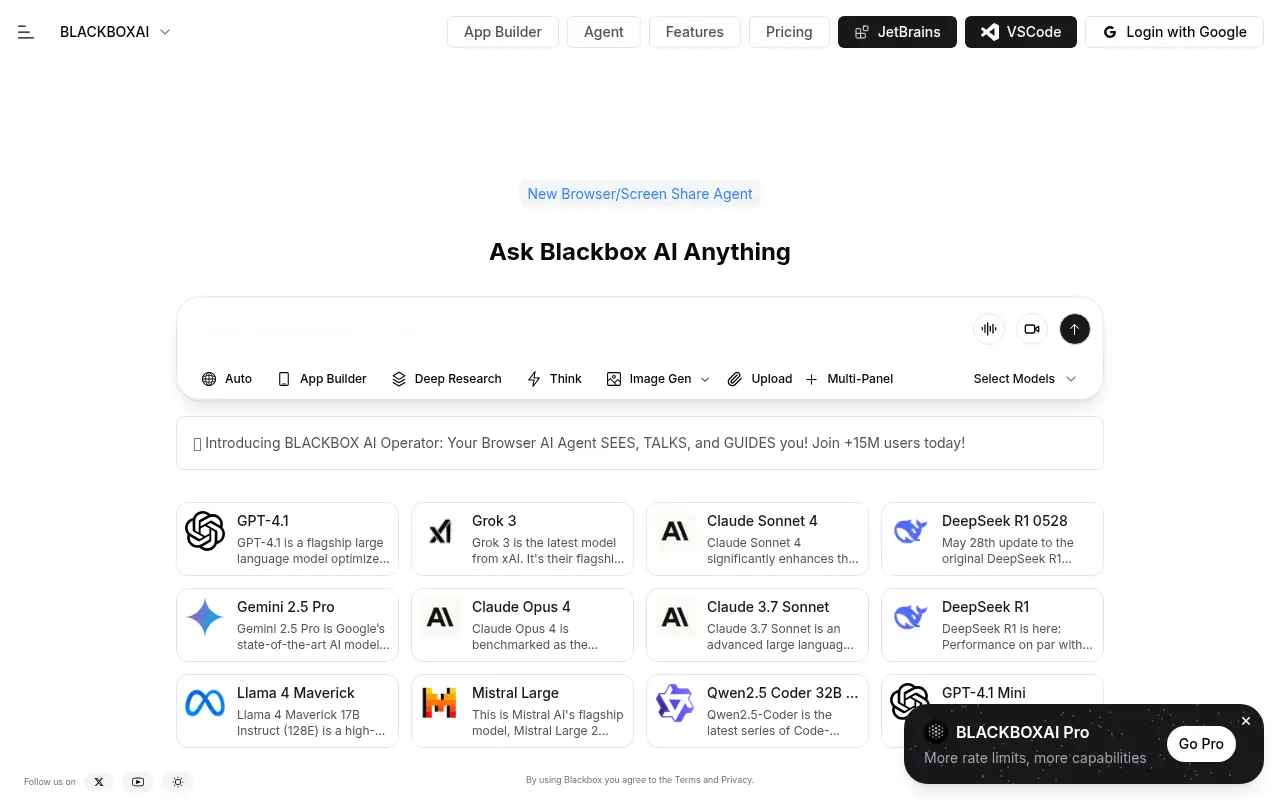Open the Select Models dropdown
The width and height of the screenshot is (1280, 800).
click(x=1022, y=379)
